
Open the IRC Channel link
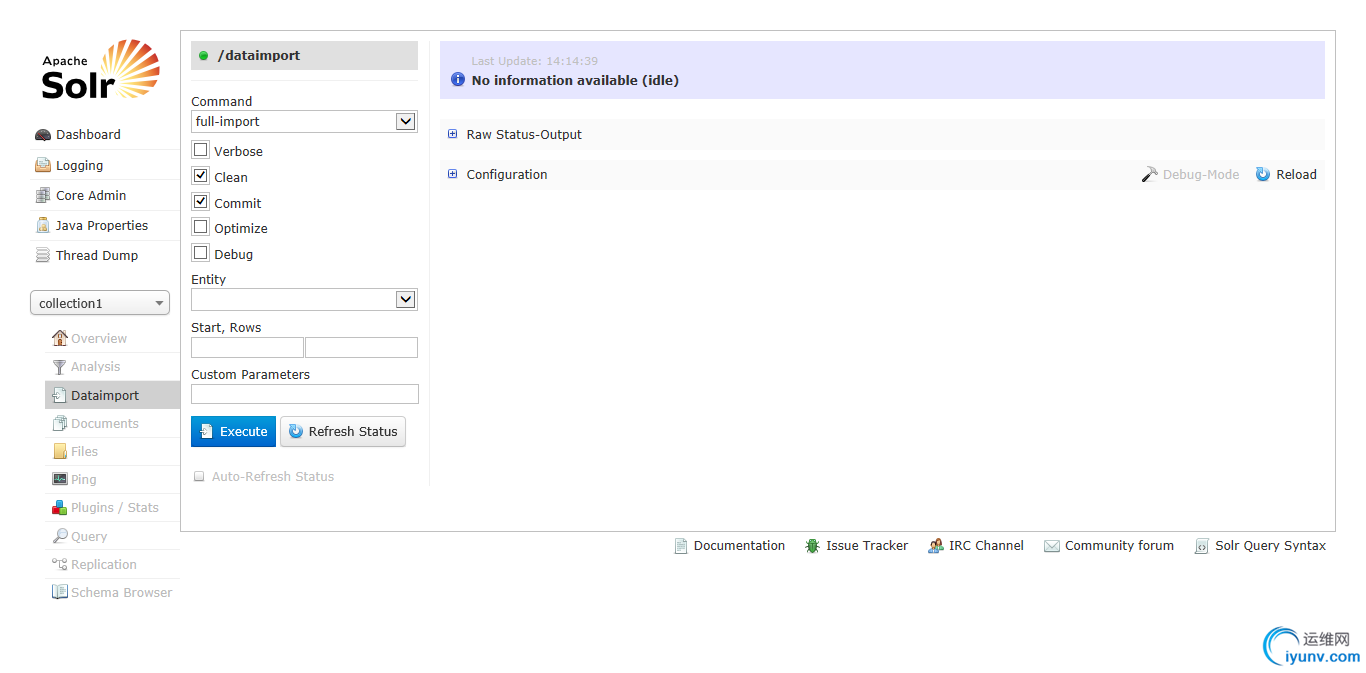coord(986,546)
